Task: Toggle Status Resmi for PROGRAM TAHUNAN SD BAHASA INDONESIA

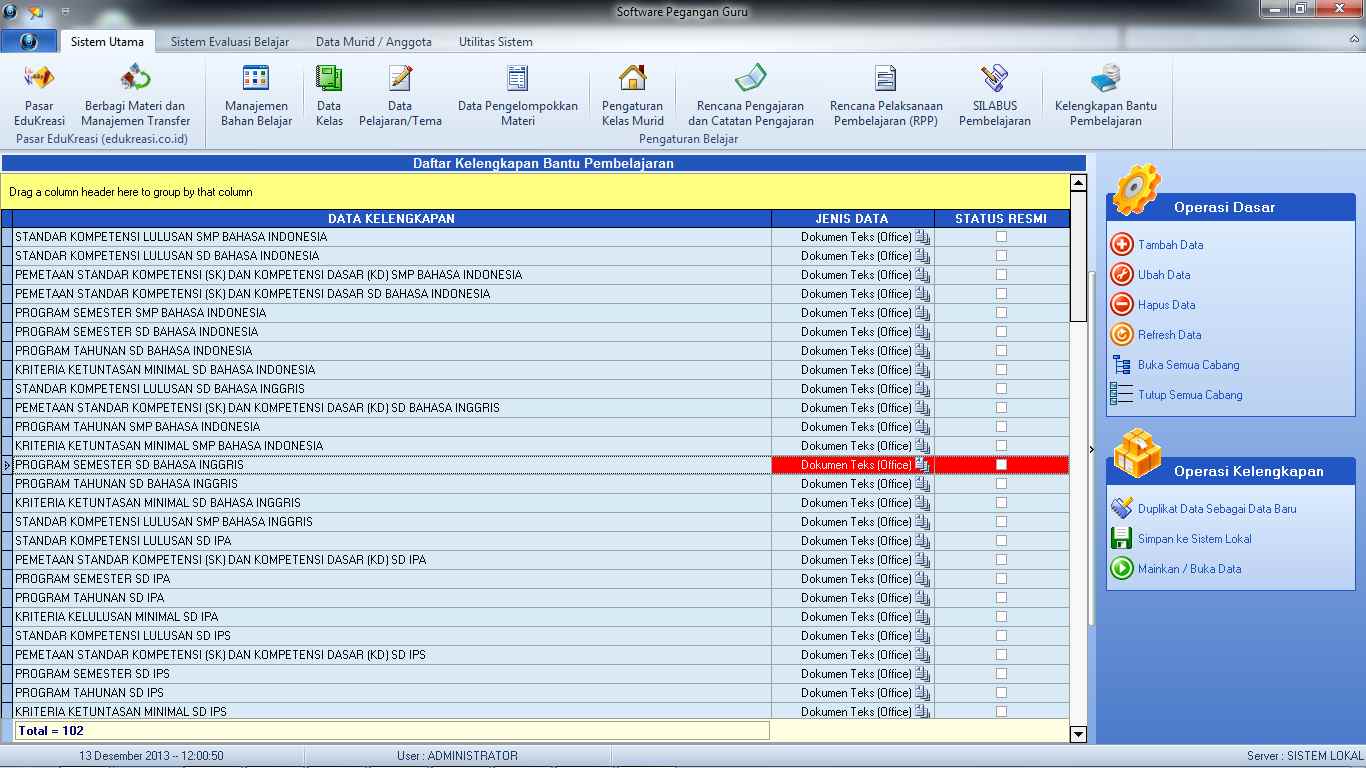Action: pyautogui.click(x=1001, y=351)
